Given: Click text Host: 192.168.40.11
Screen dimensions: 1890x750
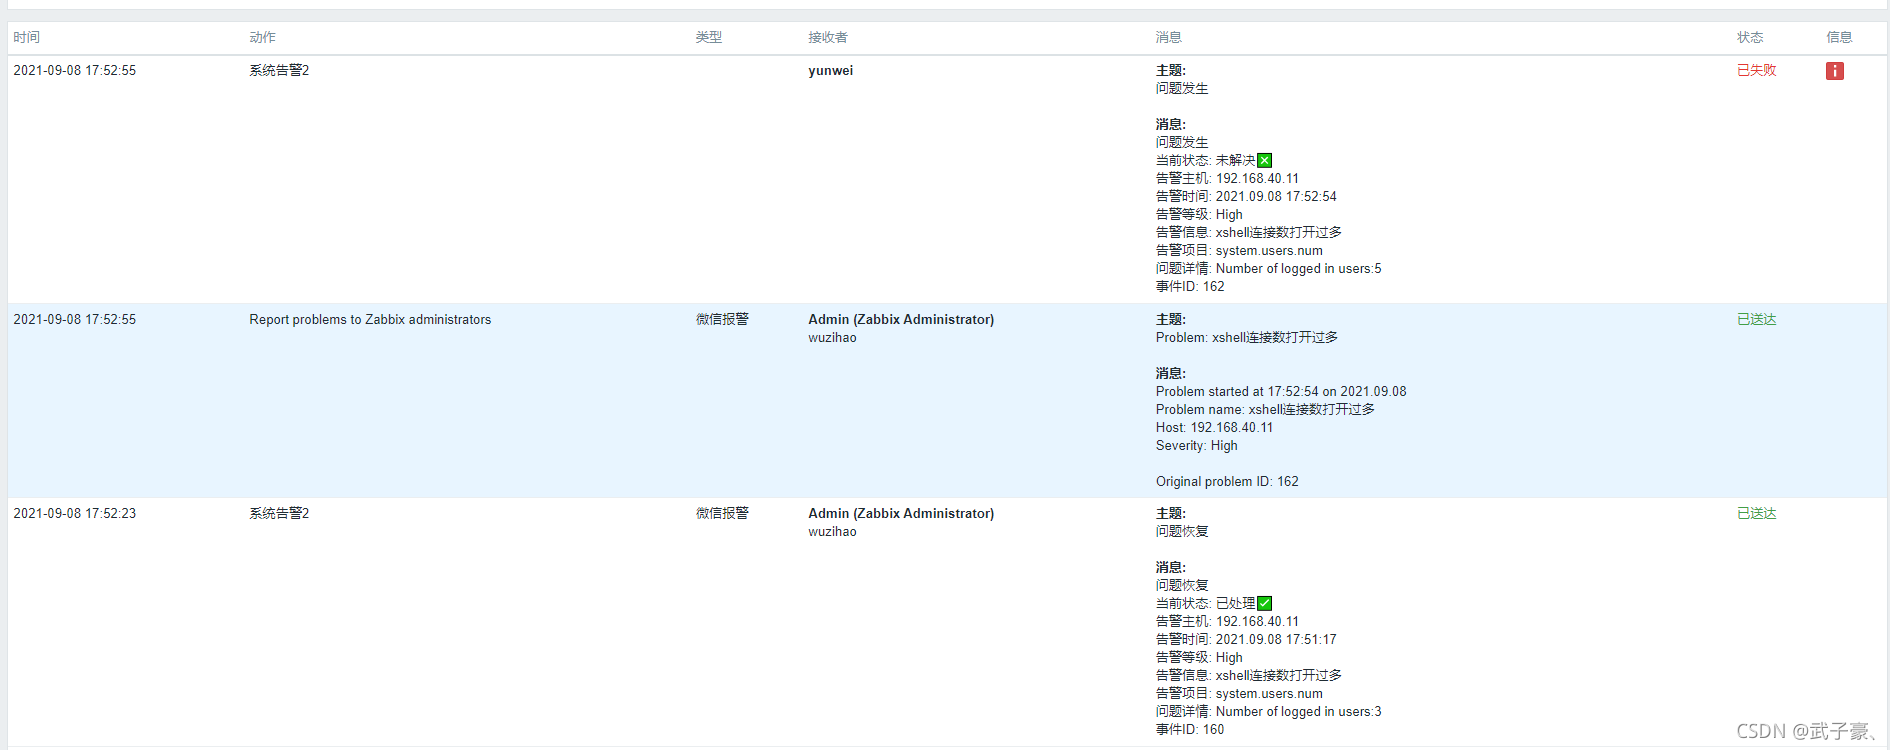Looking at the screenshot, I should [x=1214, y=428].
